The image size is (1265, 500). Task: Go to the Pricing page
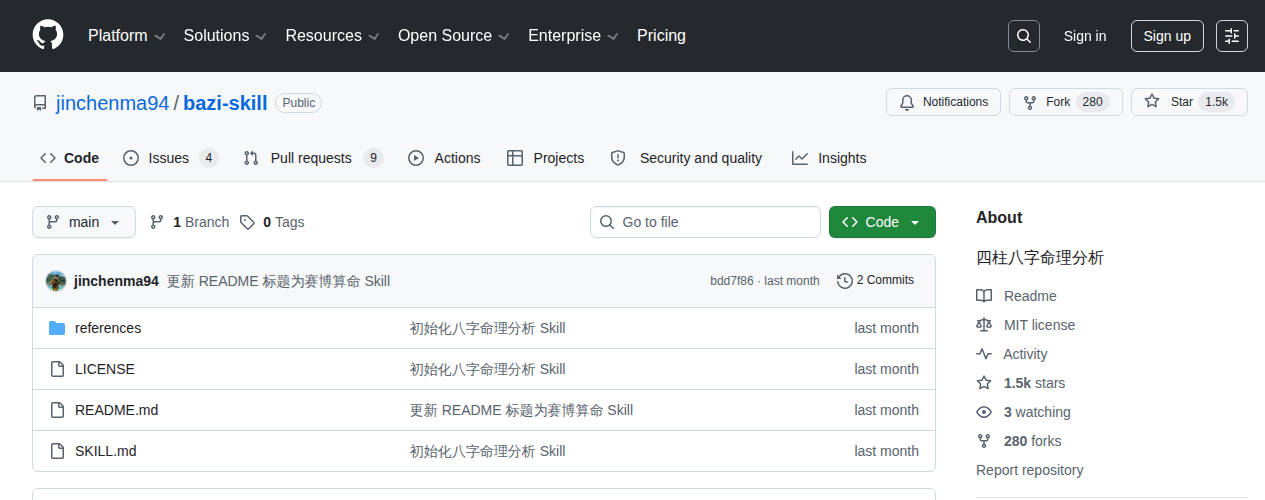coord(661,36)
